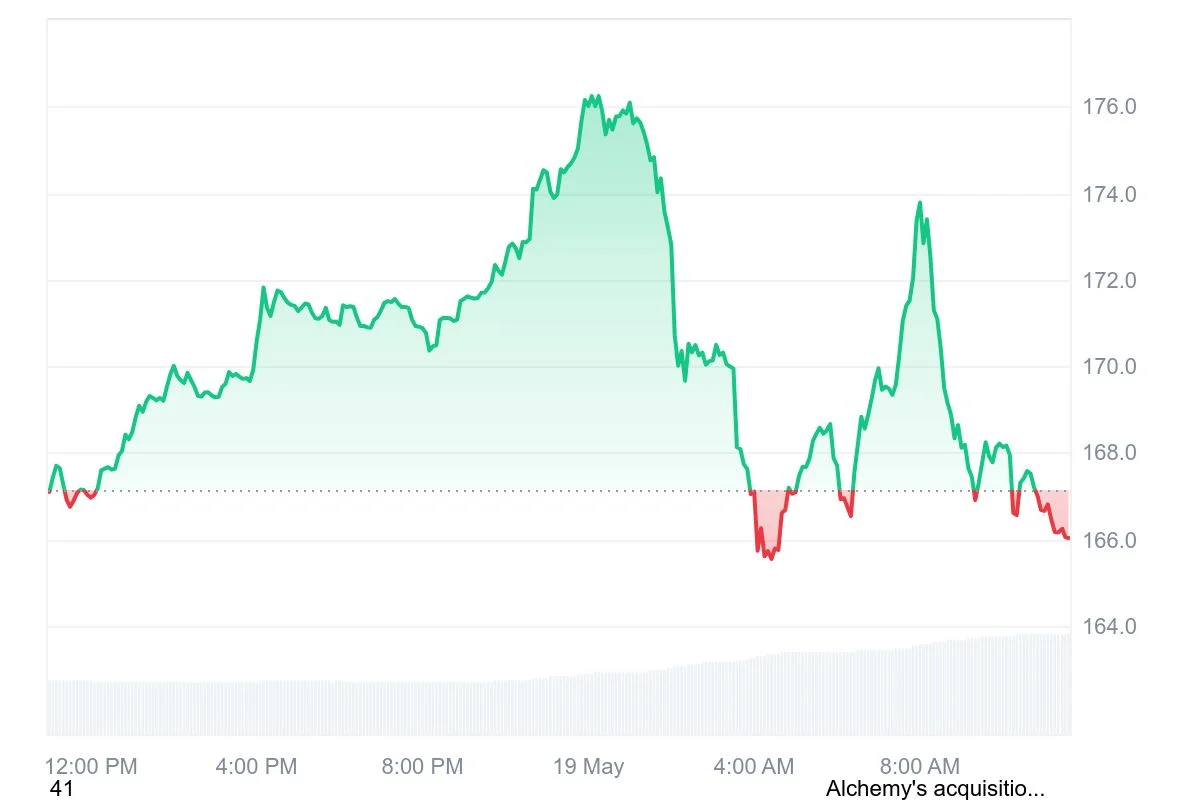Select the 168.0 y-axis label

coord(1109,454)
